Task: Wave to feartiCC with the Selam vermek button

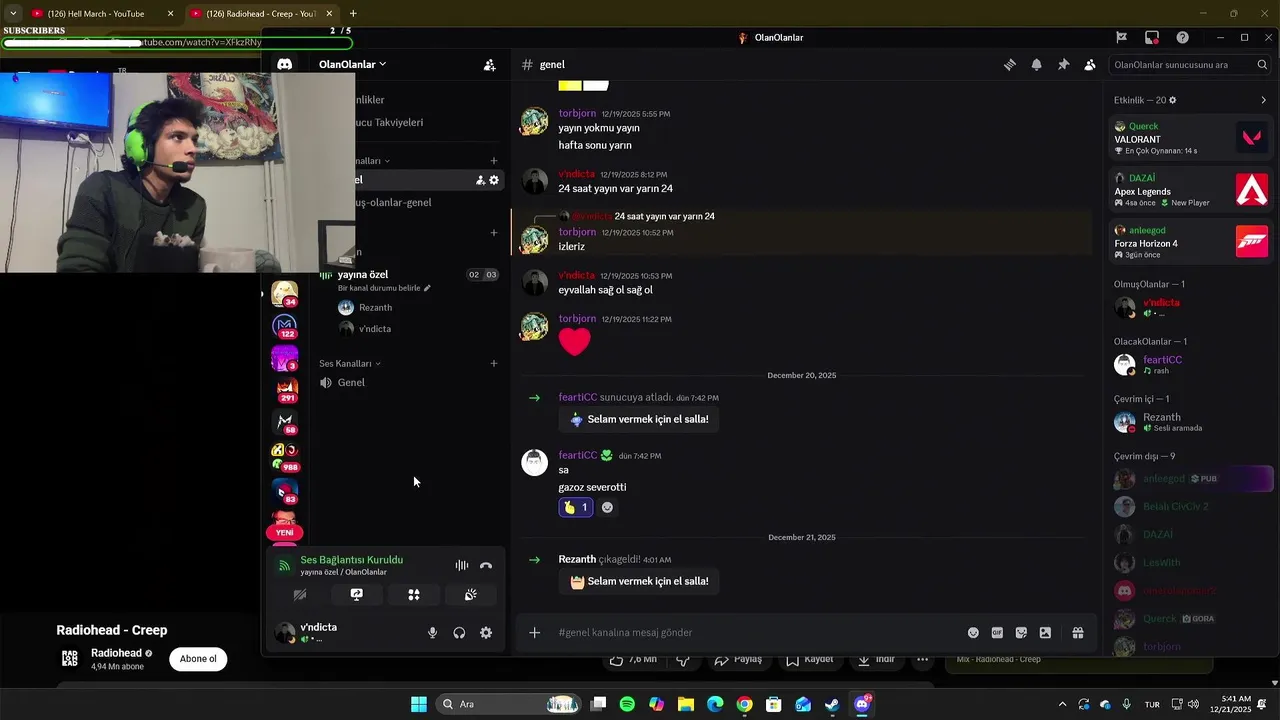Action: [639, 420]
